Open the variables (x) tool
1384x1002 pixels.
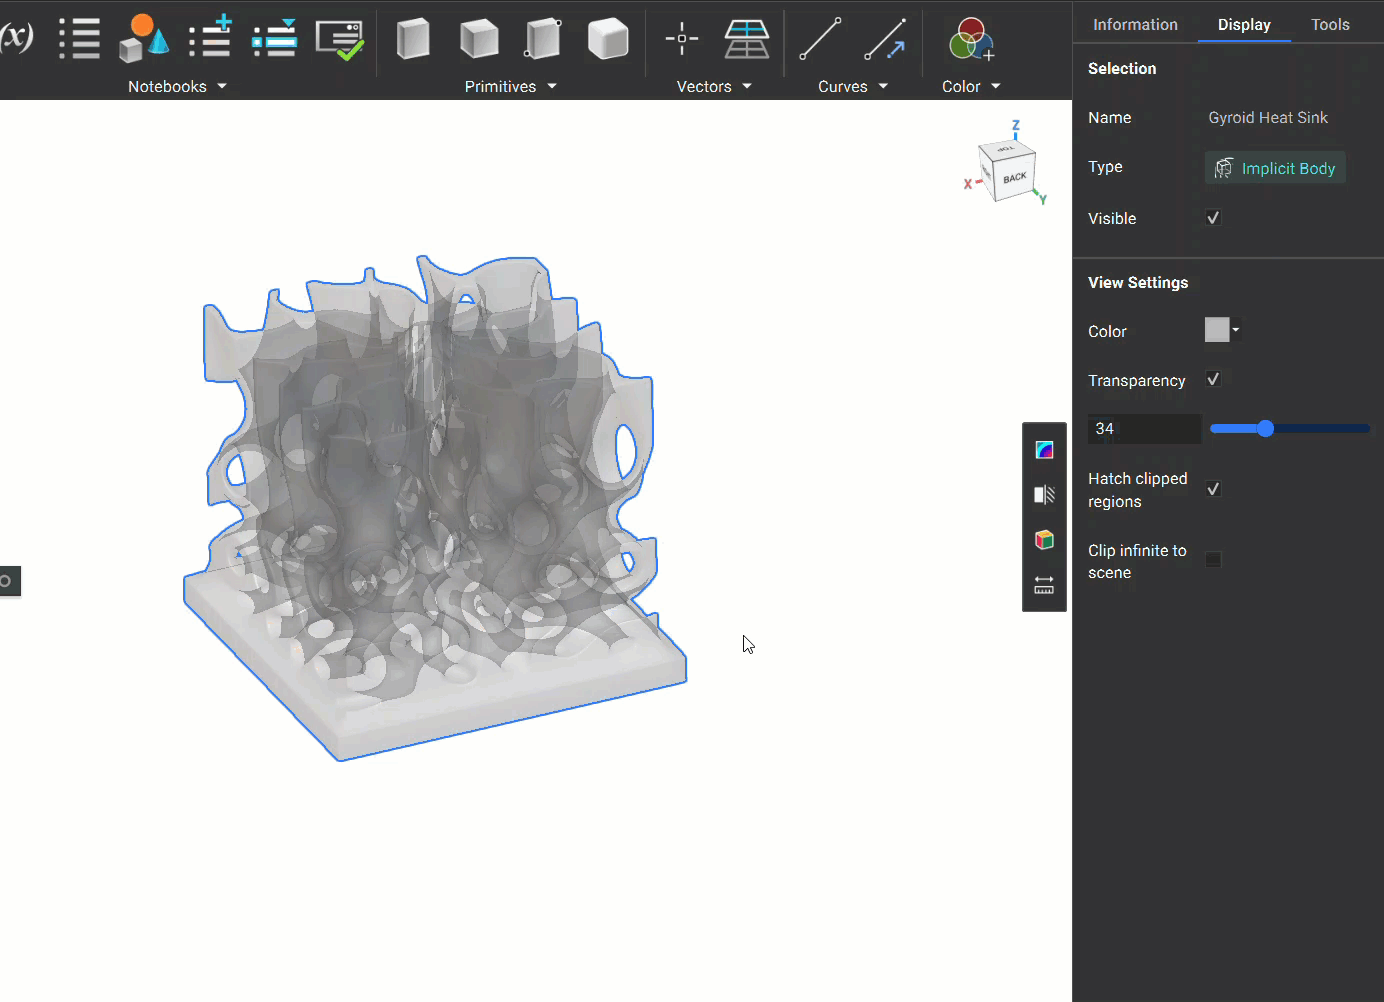16,37
